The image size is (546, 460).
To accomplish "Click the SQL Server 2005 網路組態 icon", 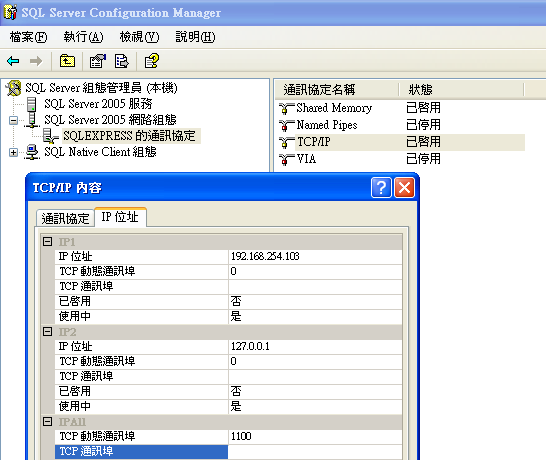I will [x=32, y=120].
